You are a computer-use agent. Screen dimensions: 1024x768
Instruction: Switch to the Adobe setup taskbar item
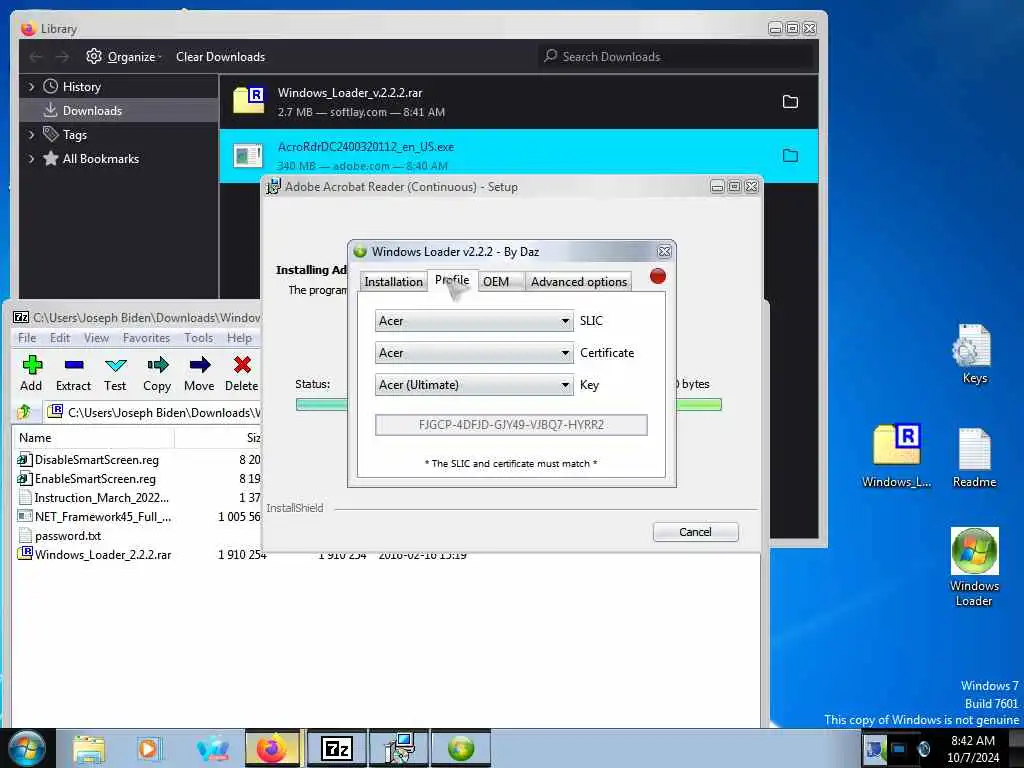tap(398, 748)
